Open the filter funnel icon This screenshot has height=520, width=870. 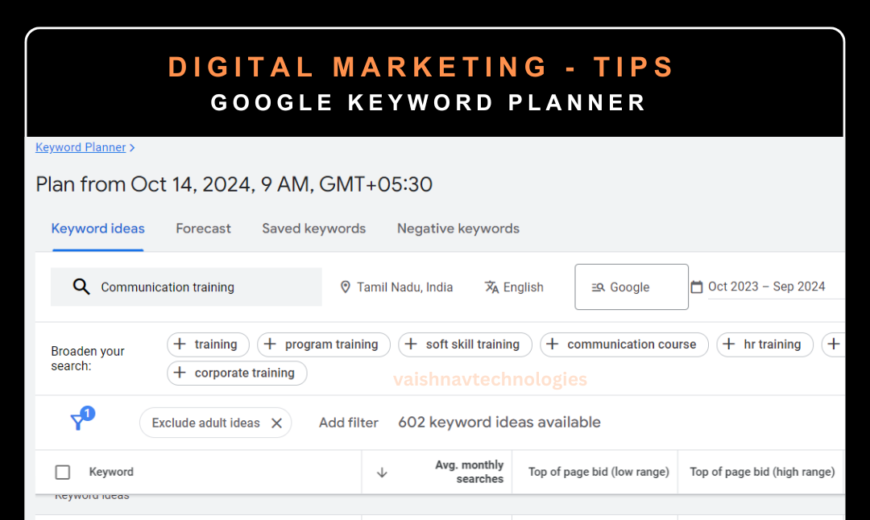click(79, 421)
